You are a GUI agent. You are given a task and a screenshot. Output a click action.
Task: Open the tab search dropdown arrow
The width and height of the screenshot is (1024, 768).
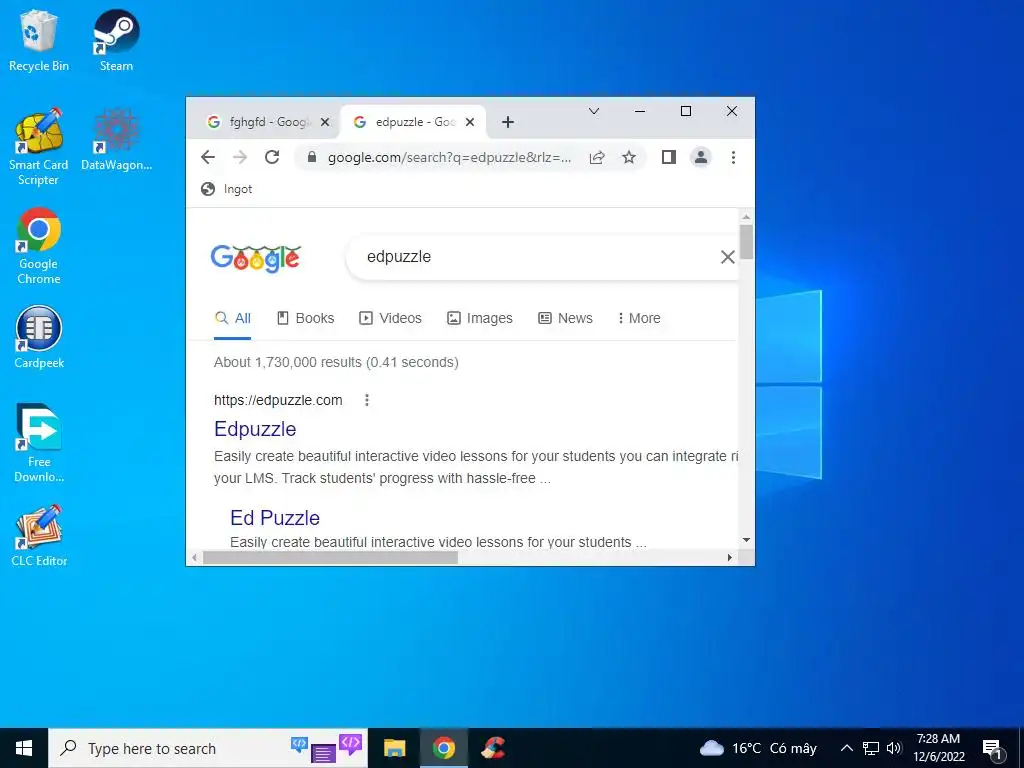pyautogui.click(x=594, y=111)
